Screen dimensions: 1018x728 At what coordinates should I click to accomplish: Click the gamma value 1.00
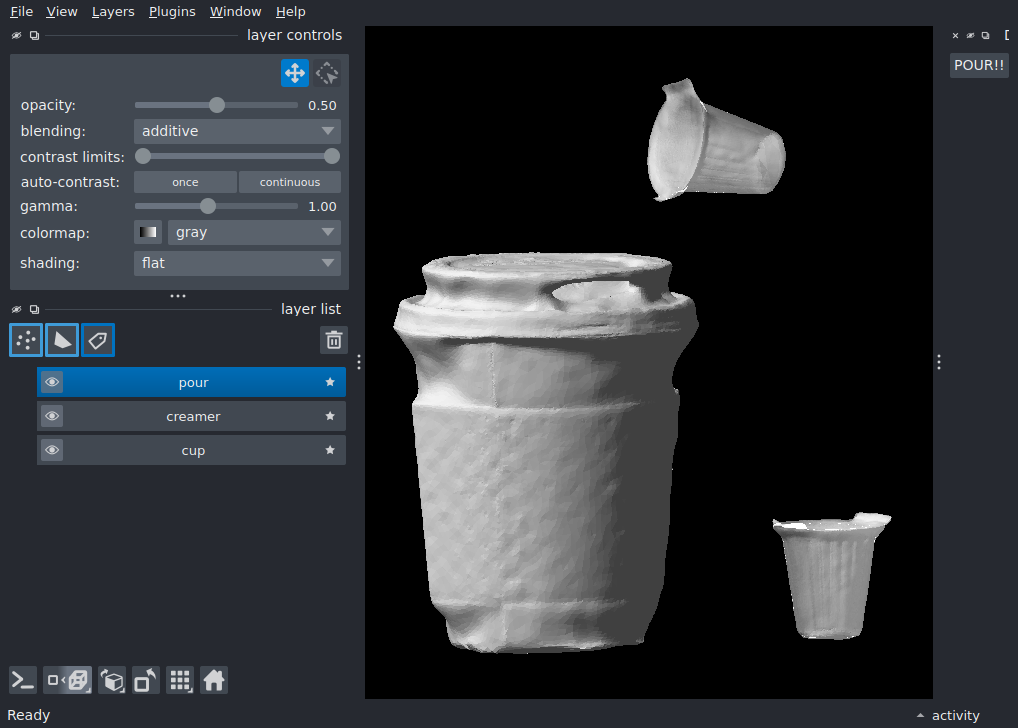[322, 207]
